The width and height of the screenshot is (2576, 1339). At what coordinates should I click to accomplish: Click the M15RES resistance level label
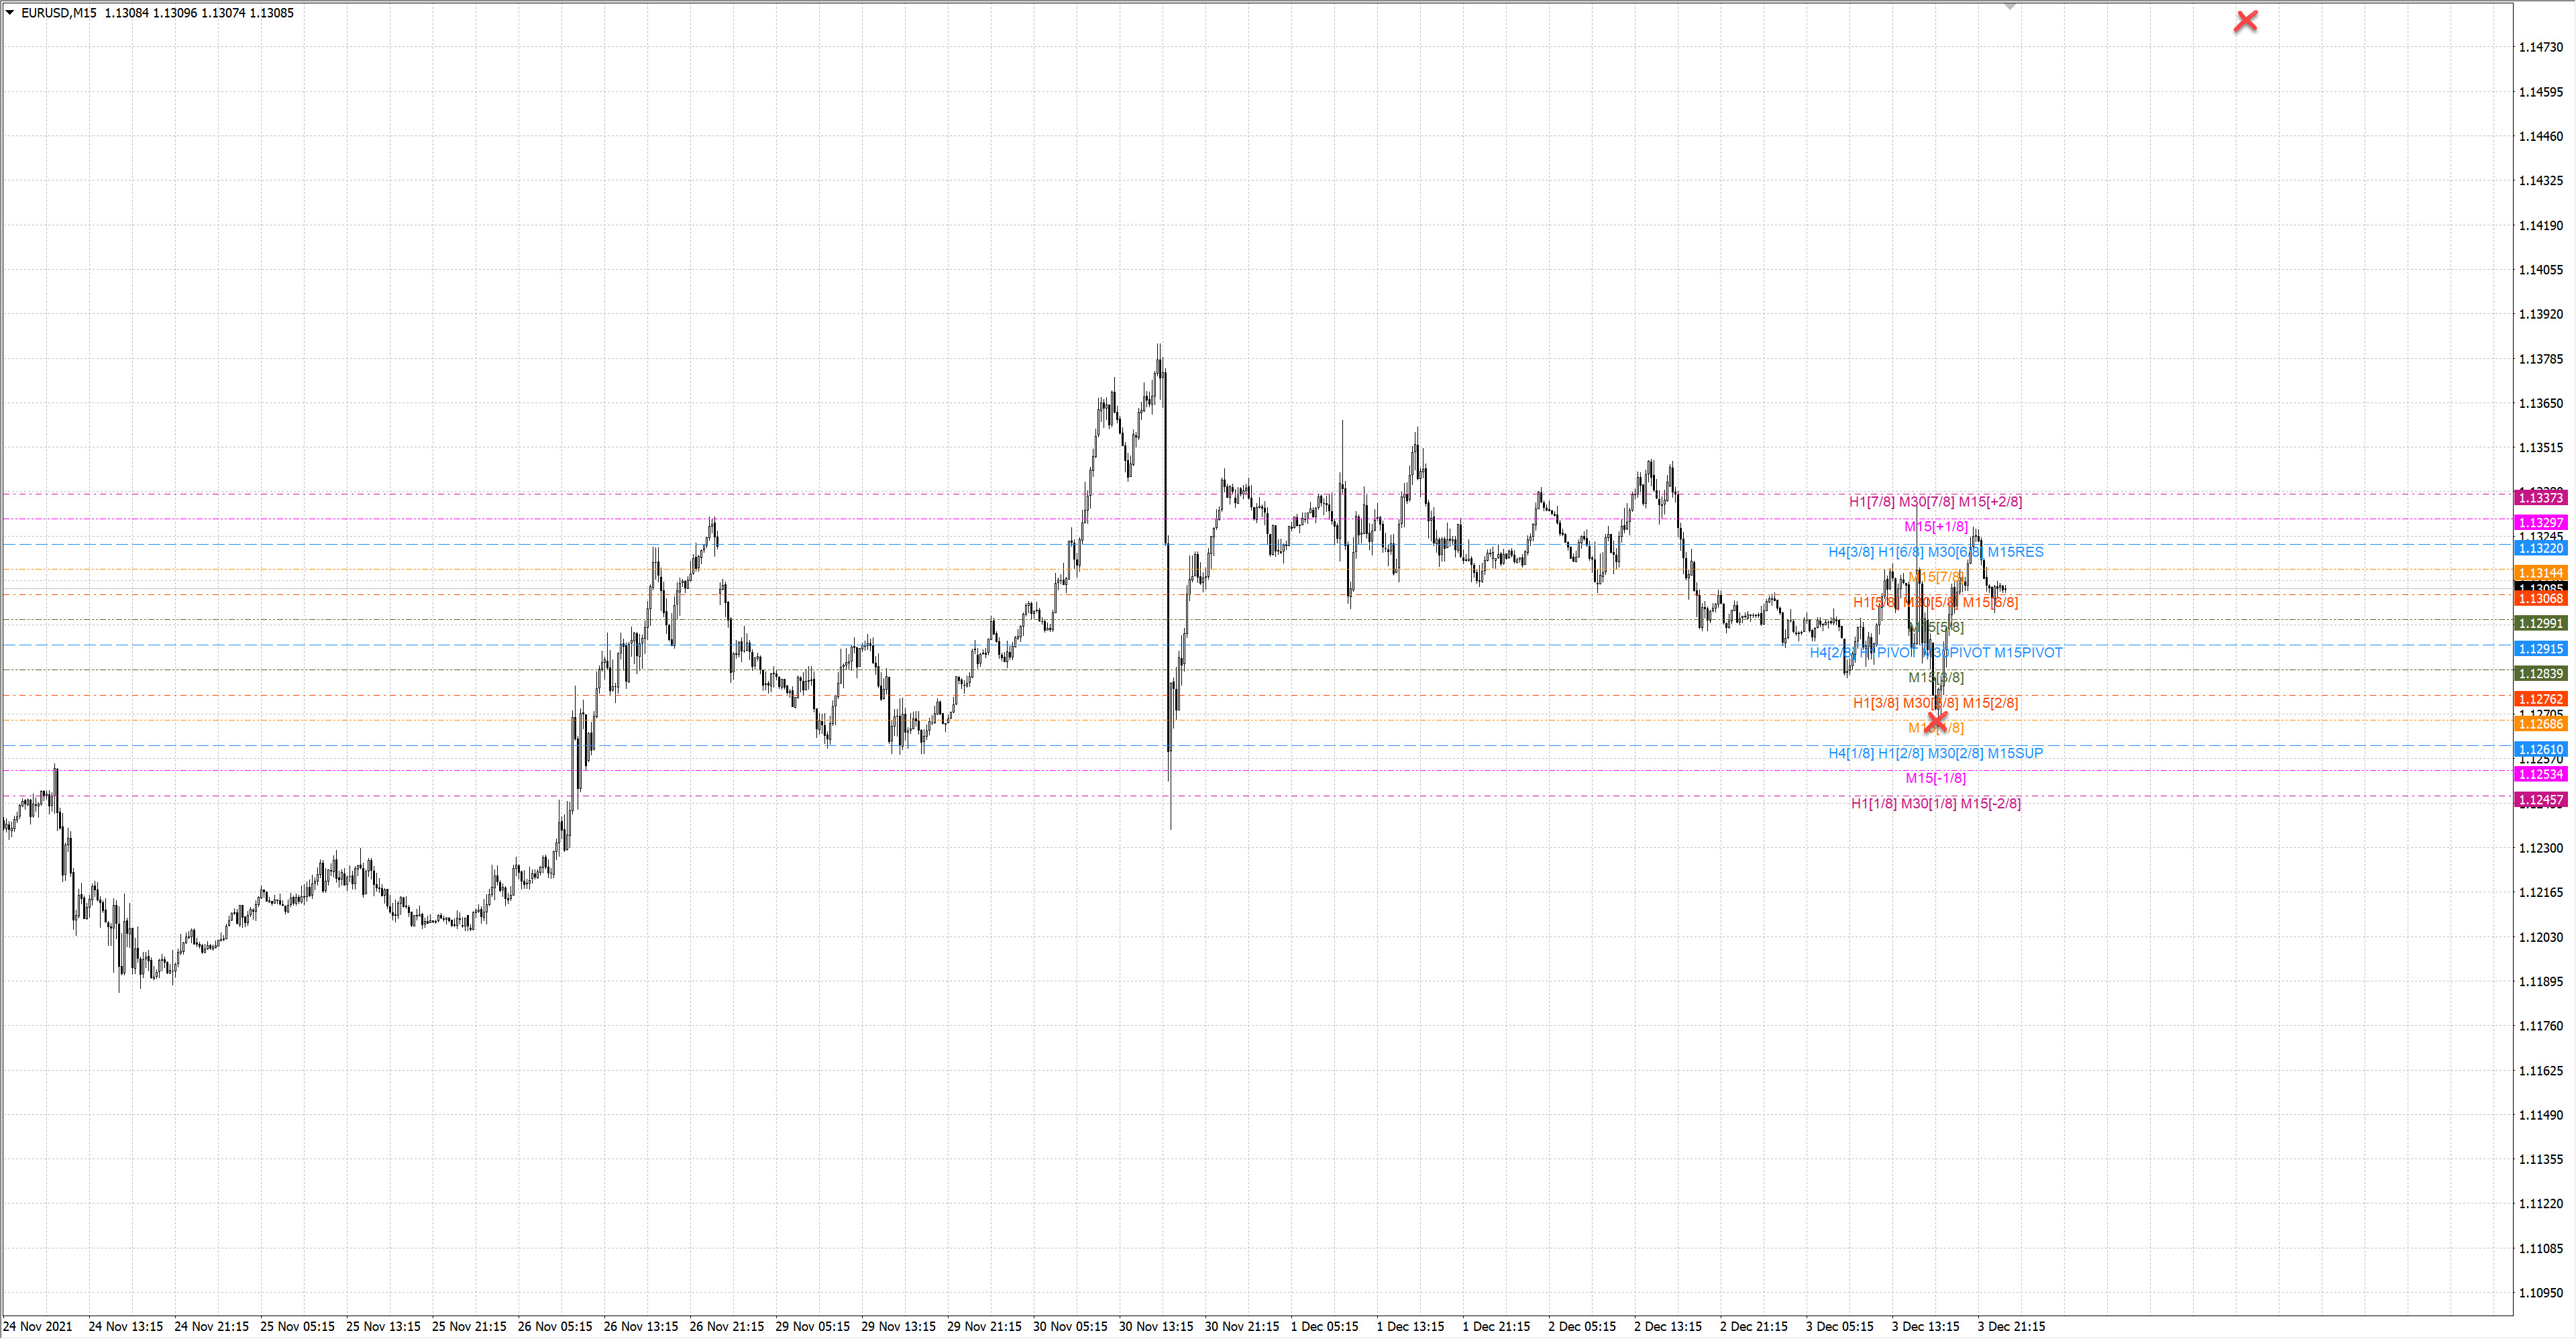[x=2015, y=552]
